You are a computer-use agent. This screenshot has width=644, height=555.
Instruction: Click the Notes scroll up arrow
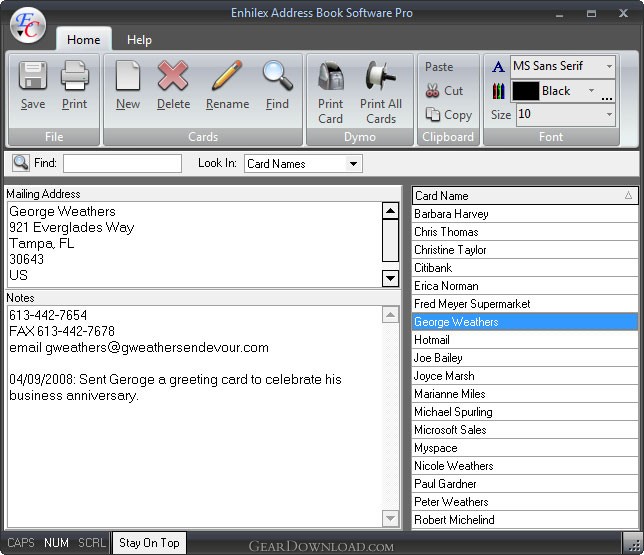pos(390,315)
